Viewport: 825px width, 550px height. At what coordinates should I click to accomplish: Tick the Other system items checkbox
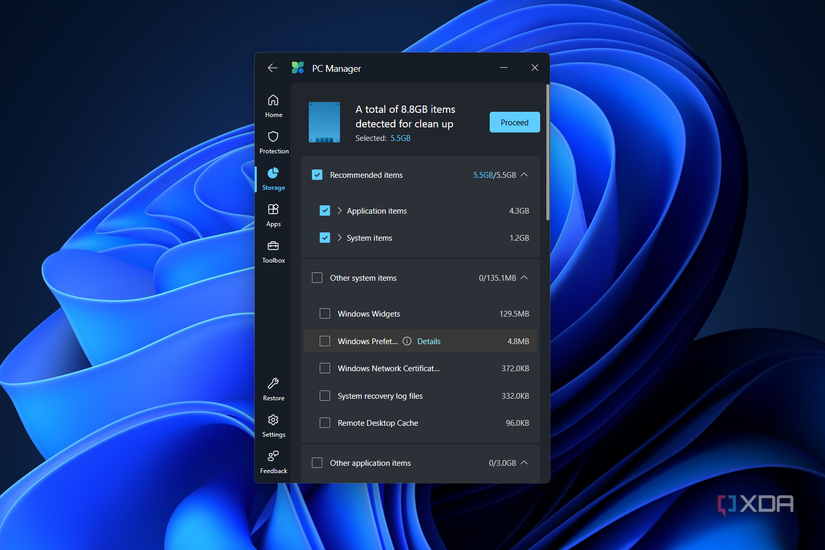coord(317,278)
